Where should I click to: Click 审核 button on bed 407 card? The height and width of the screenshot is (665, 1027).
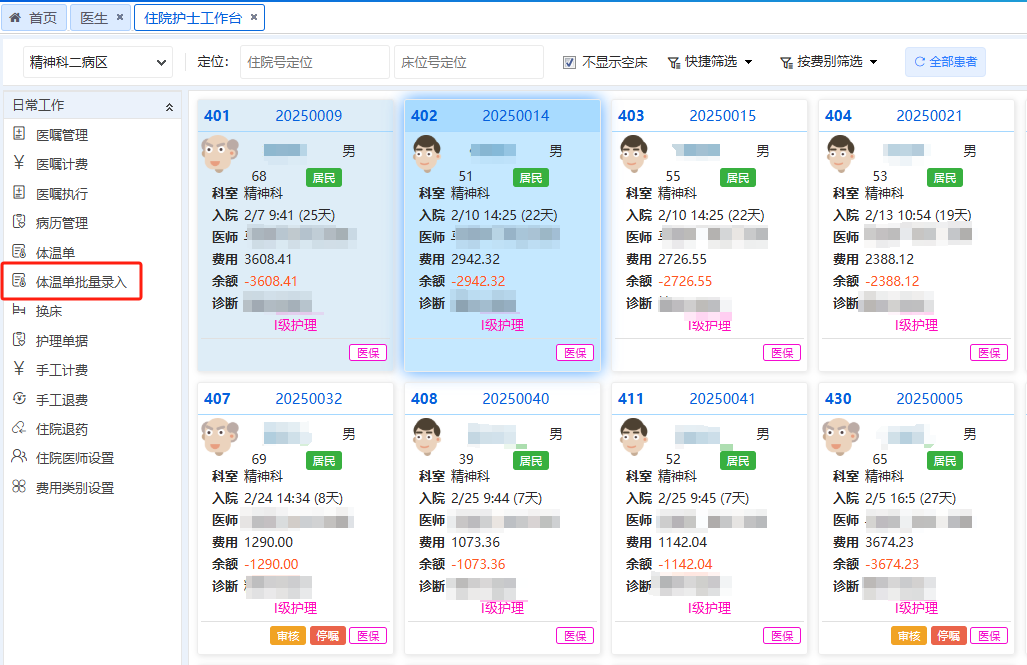288,636
